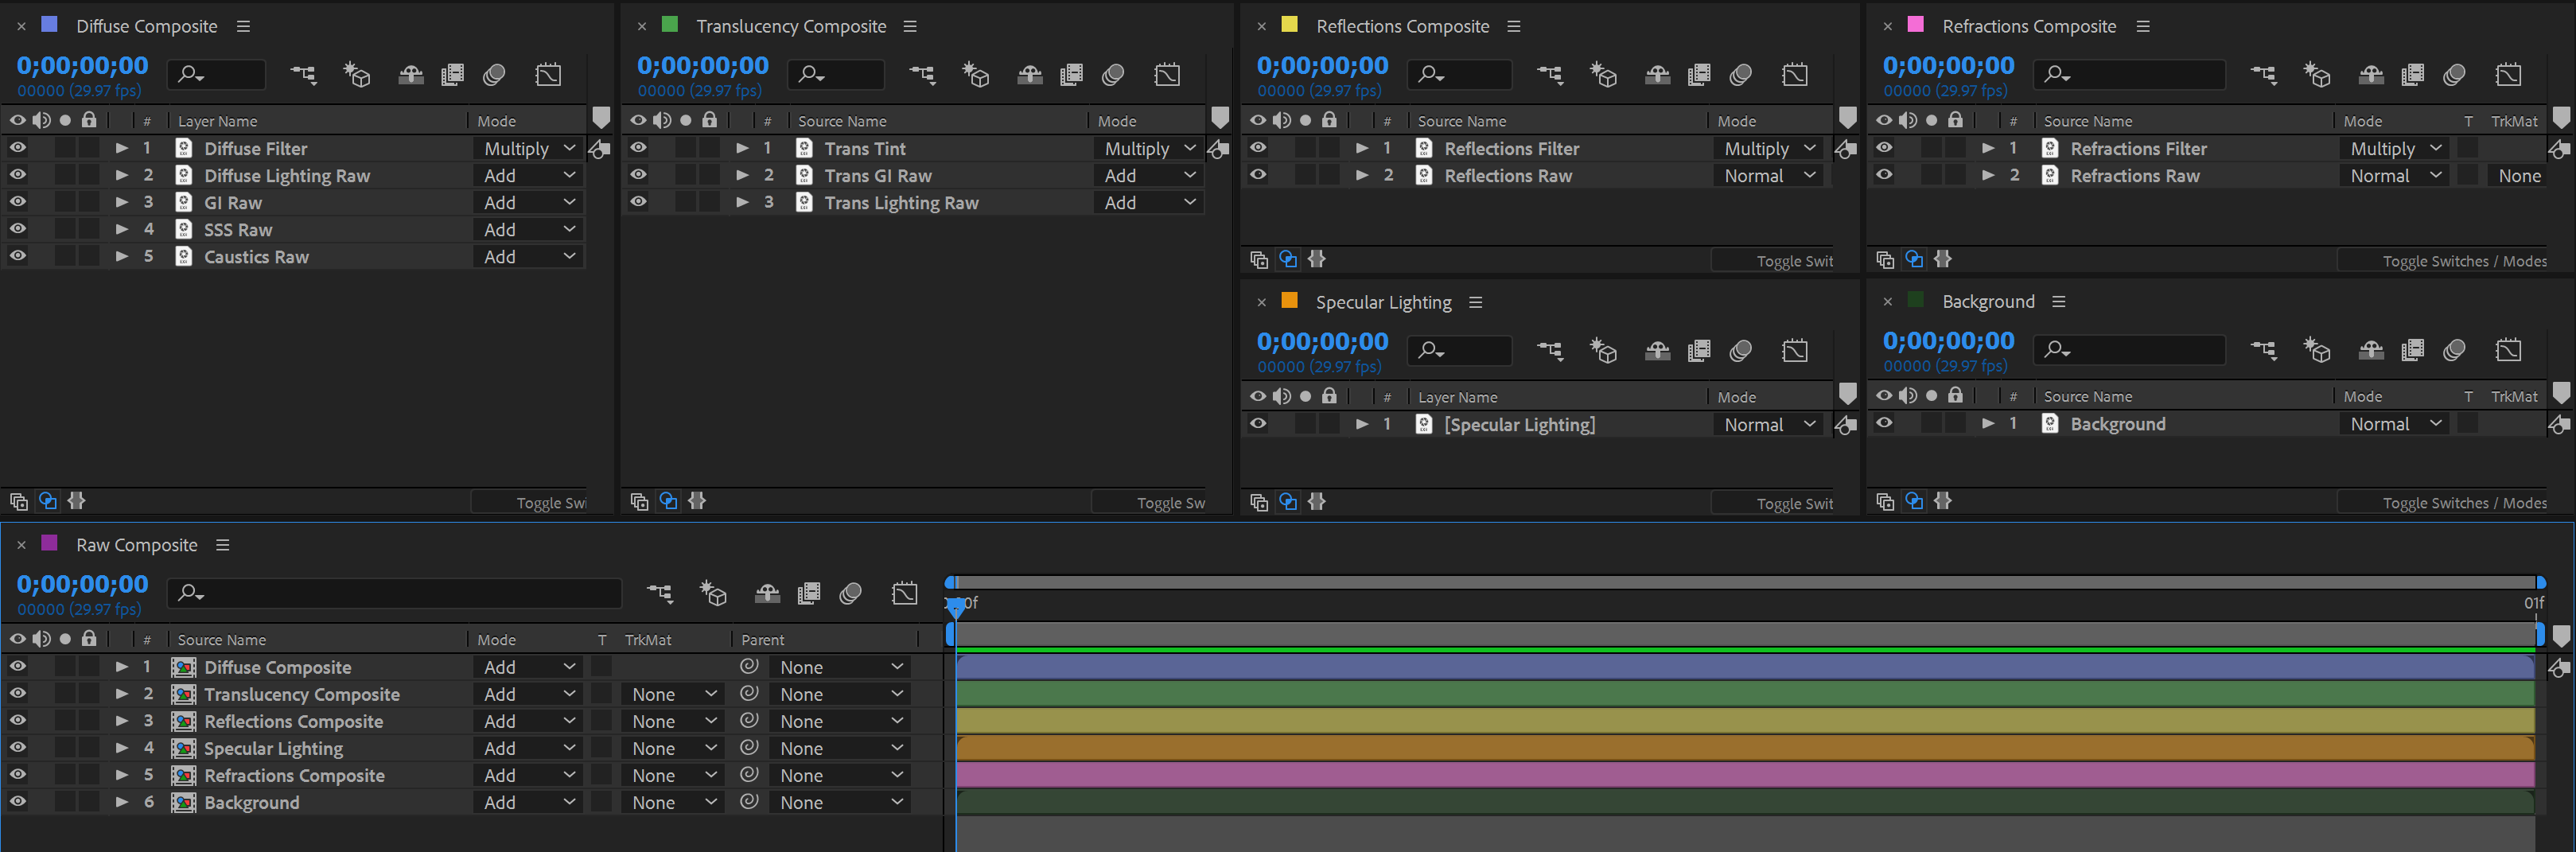Open Graph Editor in Refractions Composite panel
2576x852 pixels.
(2508, 74)
